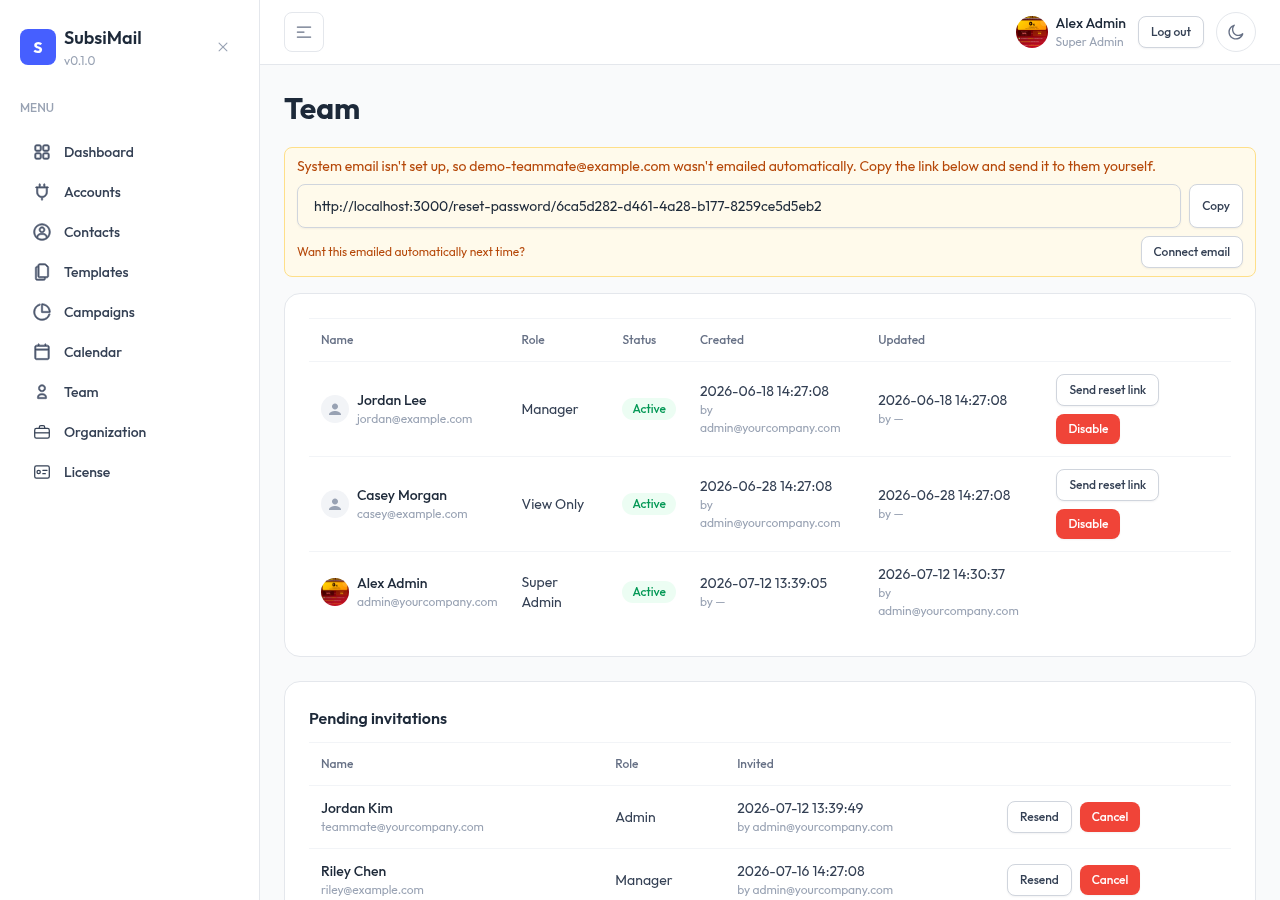Screen dimensions: 1280x900
Task: Select the Contacts person icon
Action: tap(42, 232)
